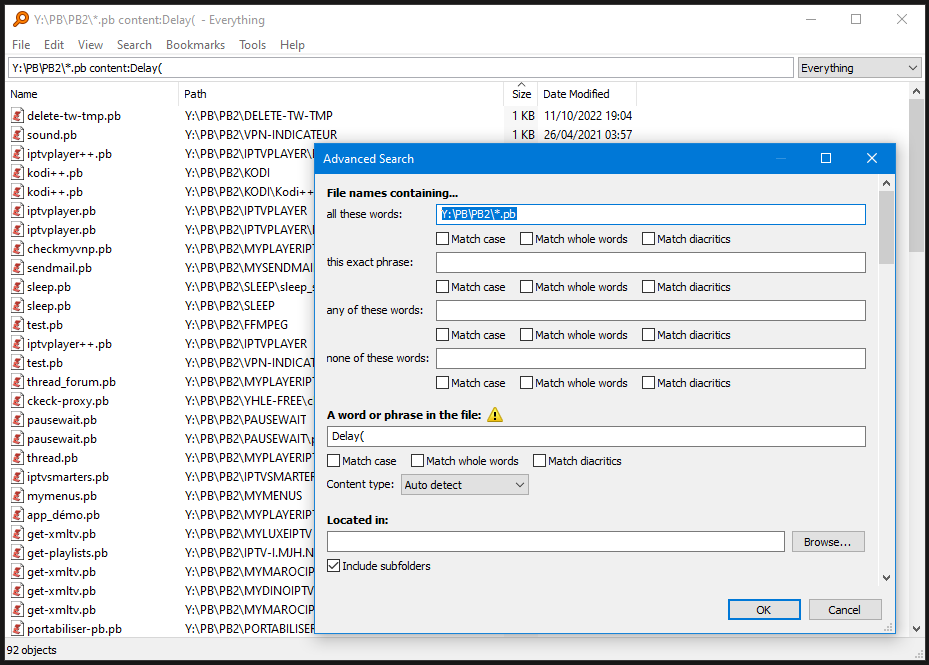Click the Delay( file content input field
Screen dimensions: 929x665
pyautogui.click(x=596, y=436)
